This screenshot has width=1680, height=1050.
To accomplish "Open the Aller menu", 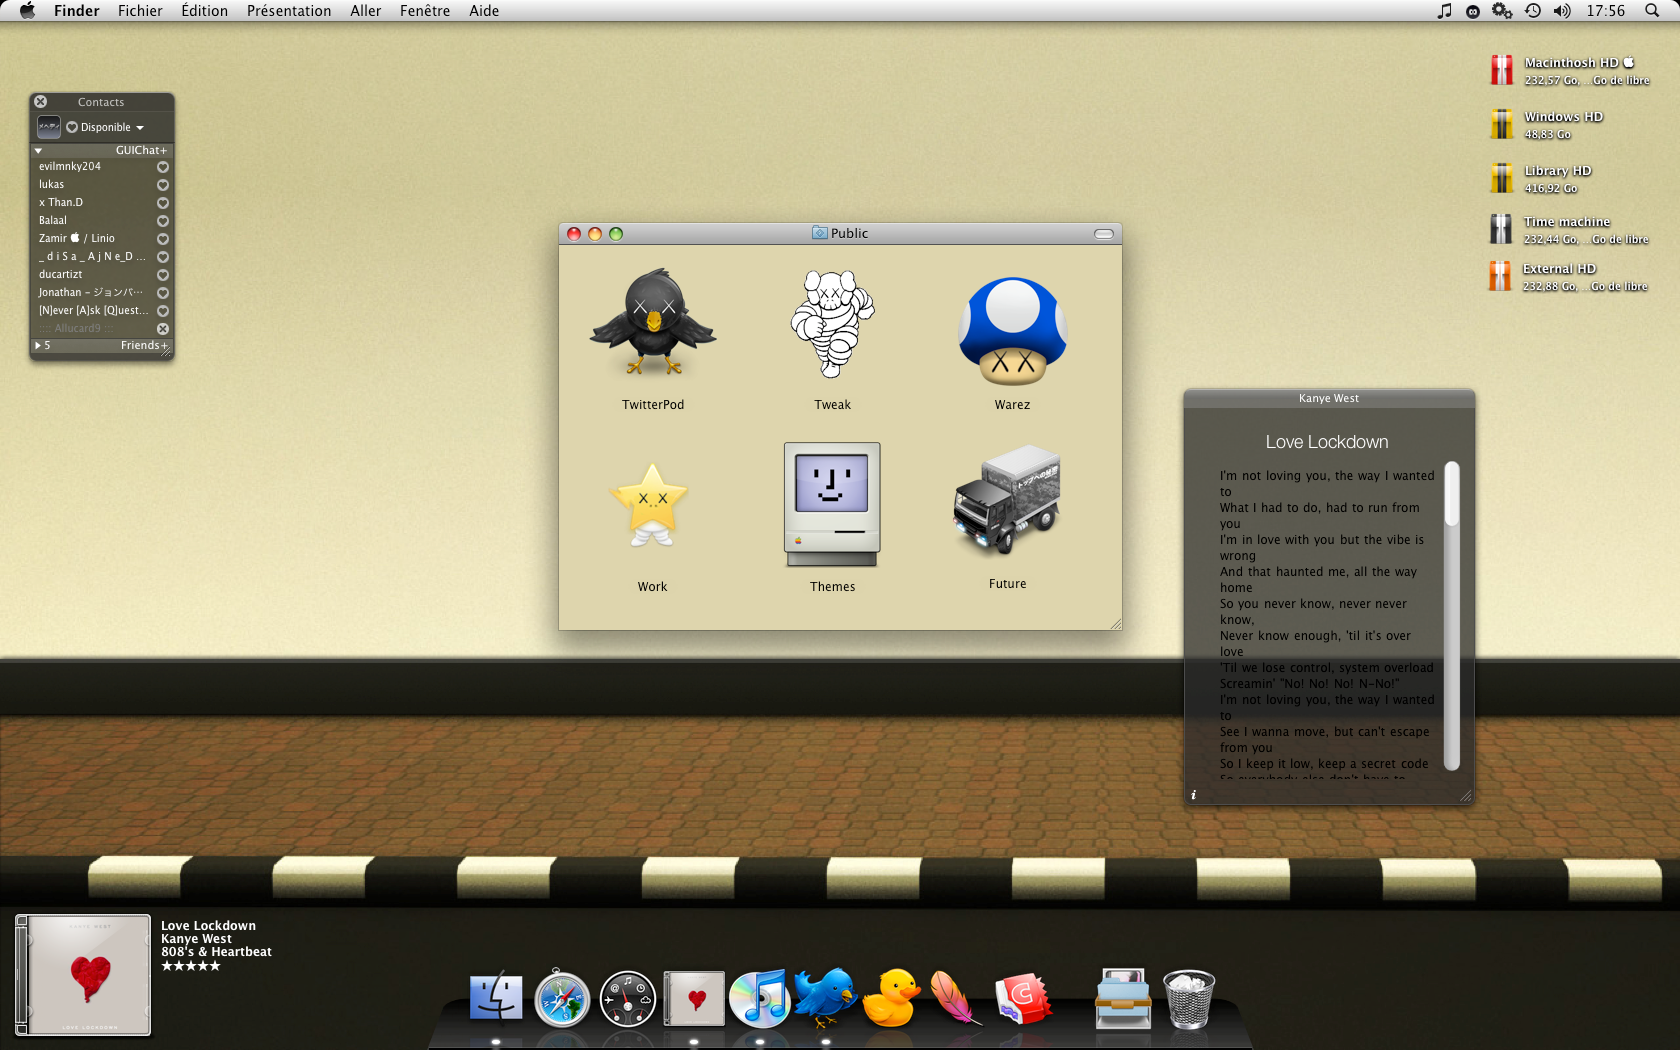I will pyautogui.click(x=365, y=10).
